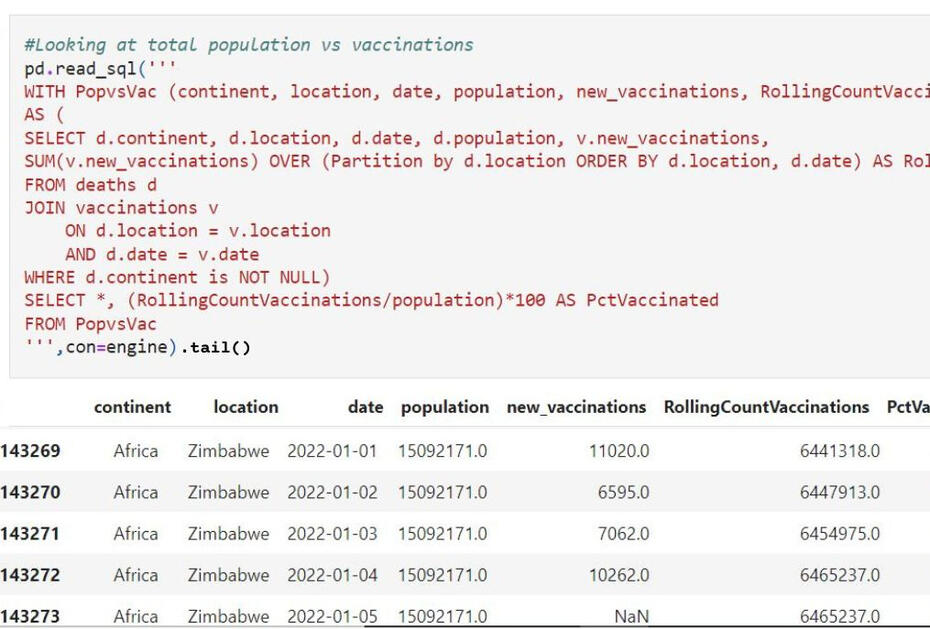Click the date column header
930x629 pixels.
click(365, 407)
